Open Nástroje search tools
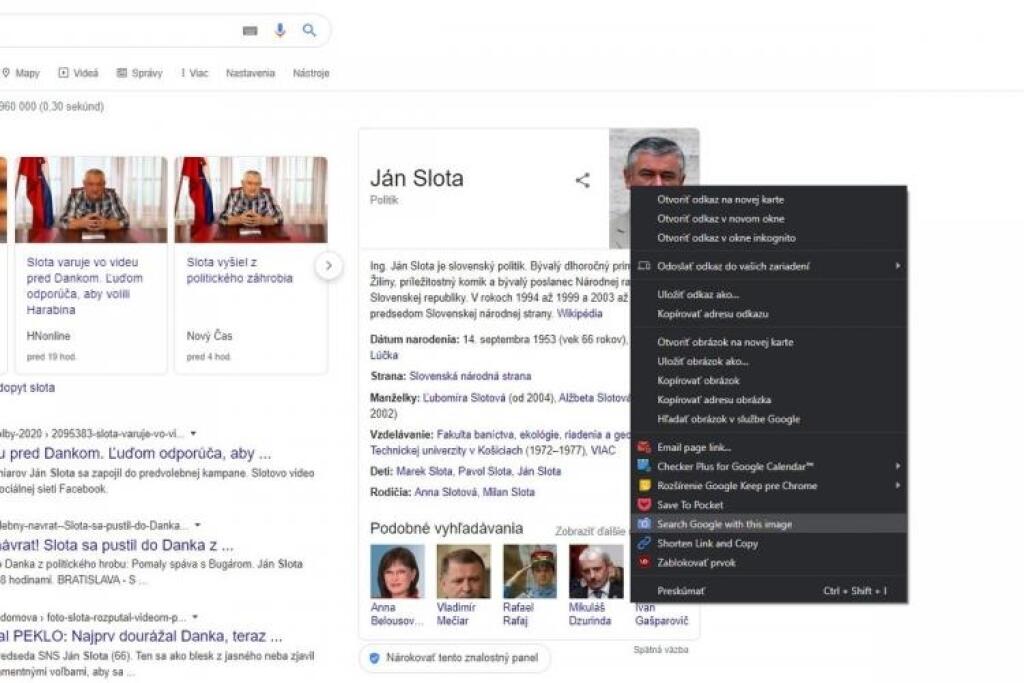The image size is (1024, 683). tap(311, 72)
